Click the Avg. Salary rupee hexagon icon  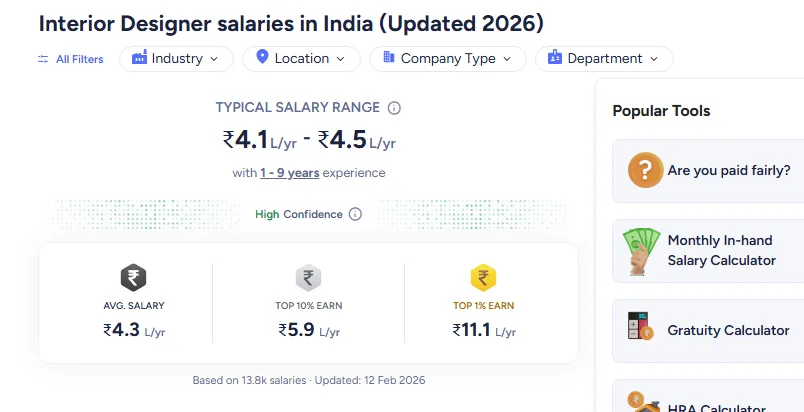click(133, 278)
